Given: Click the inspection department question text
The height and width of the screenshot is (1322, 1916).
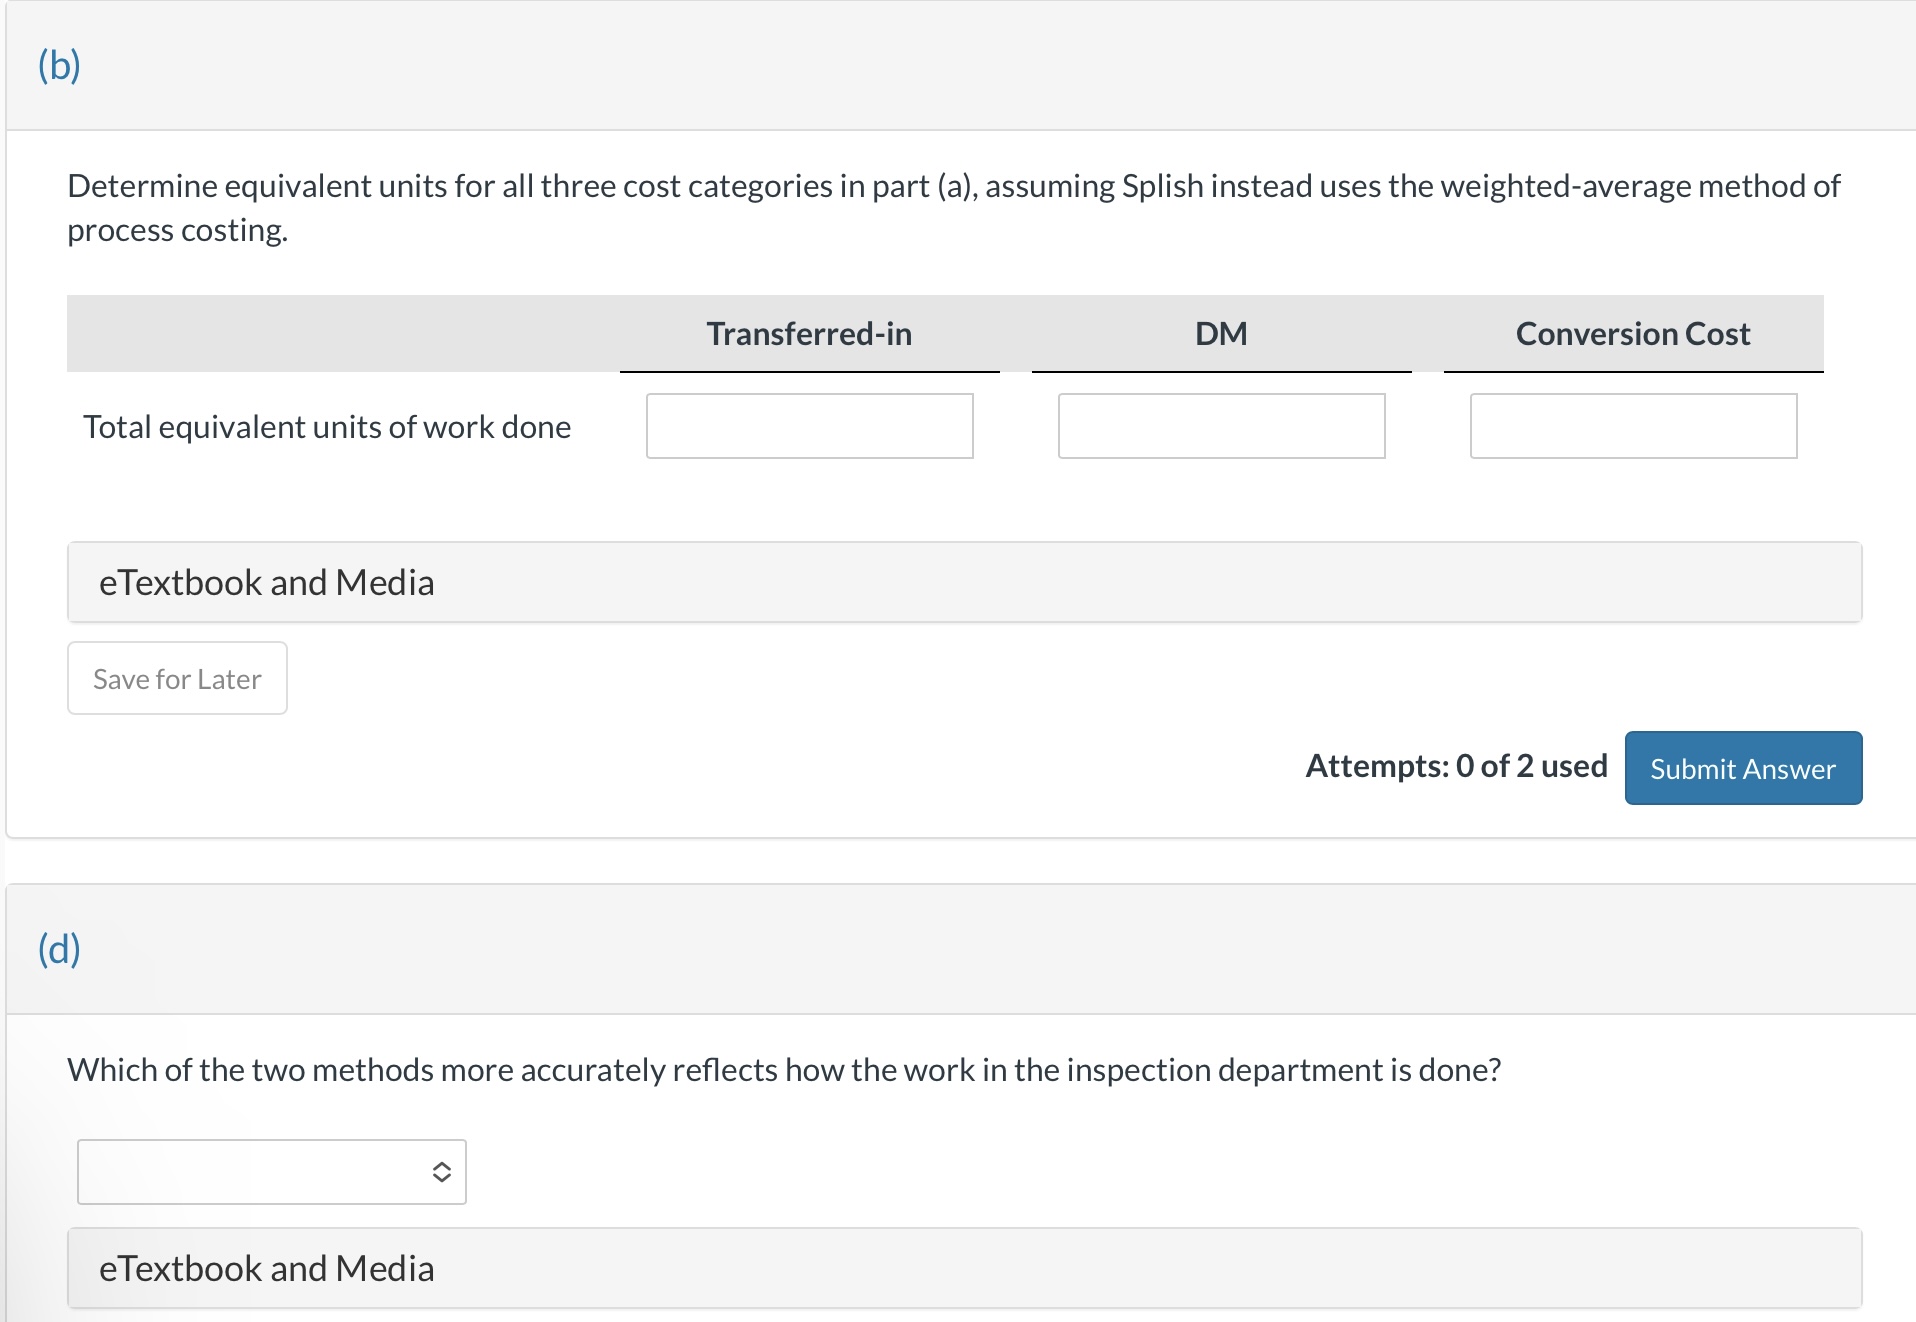Looking at the screenshot, I should tap(784, 1070).
